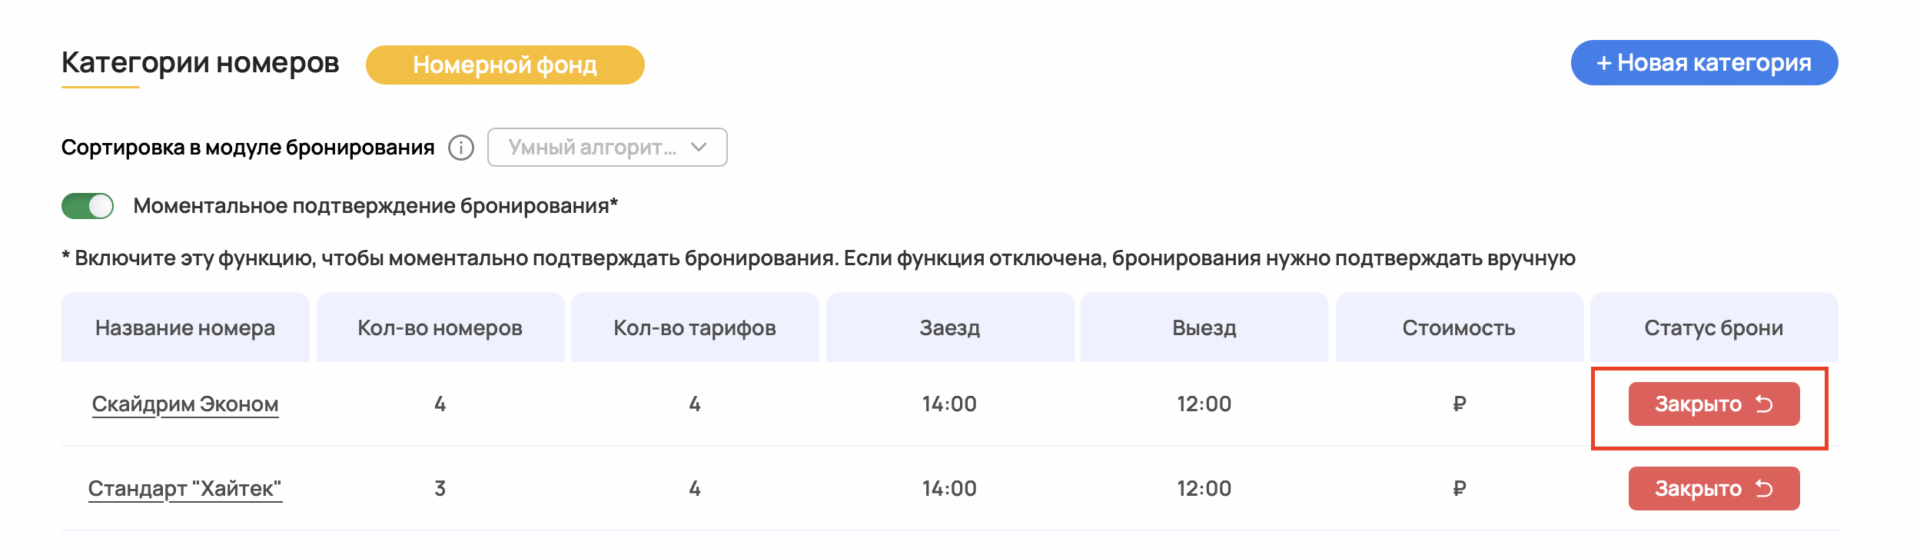
Task: Switch to Номерной фонд tab
Action: point(505,65)
